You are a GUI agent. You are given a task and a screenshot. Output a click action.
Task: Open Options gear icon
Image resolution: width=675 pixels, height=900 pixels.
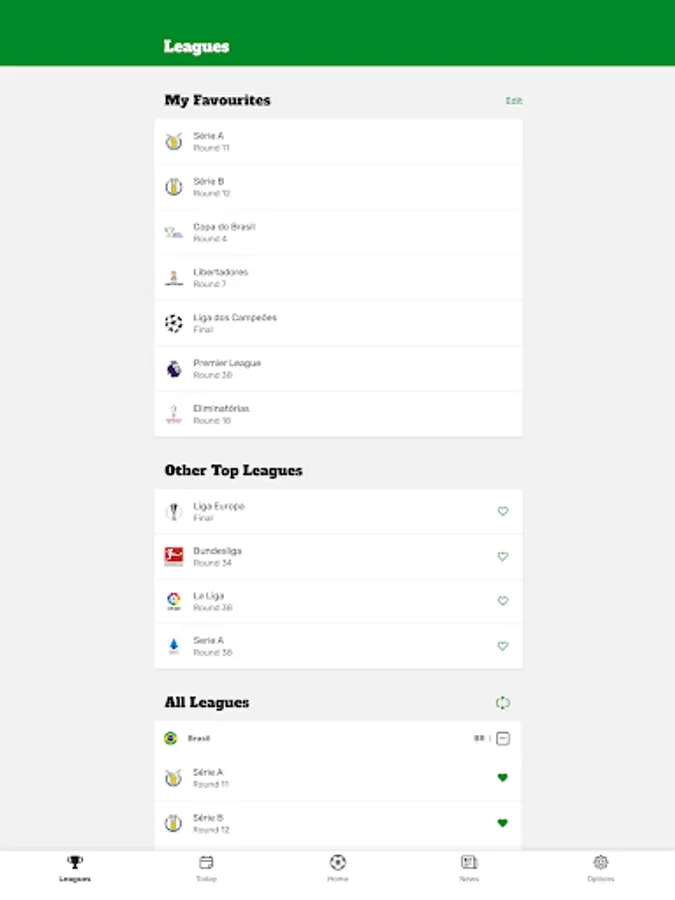coord(600,862)
